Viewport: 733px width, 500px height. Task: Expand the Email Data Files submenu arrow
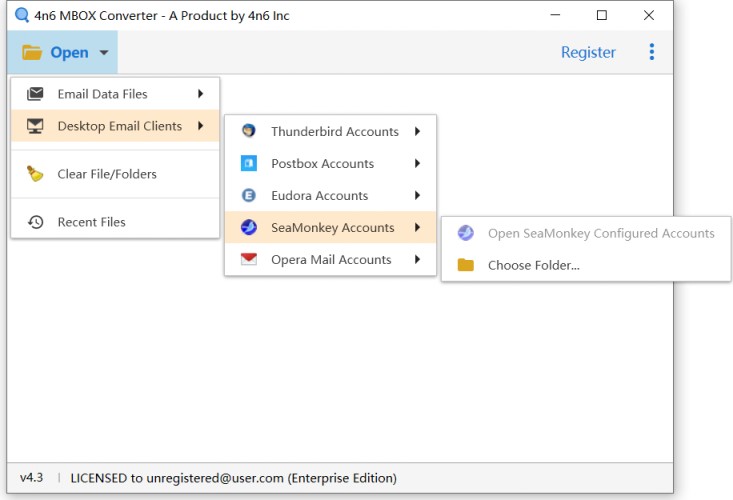point(201,93)
